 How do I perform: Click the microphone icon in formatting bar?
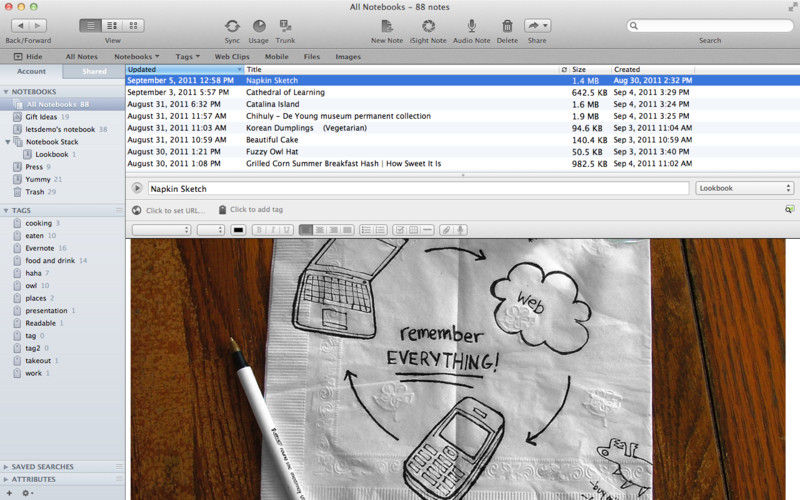460,230
